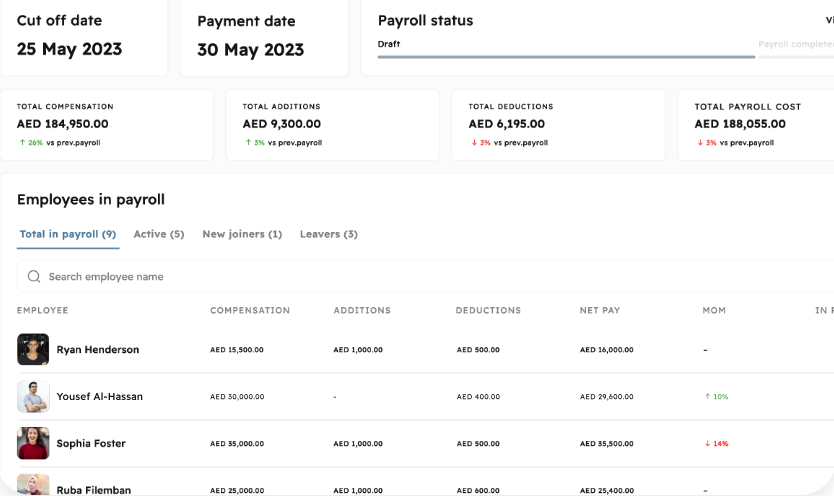This screenshot has width=834, height=496.
Task: Select the Sophia Foster name
Action: point(91,443)
